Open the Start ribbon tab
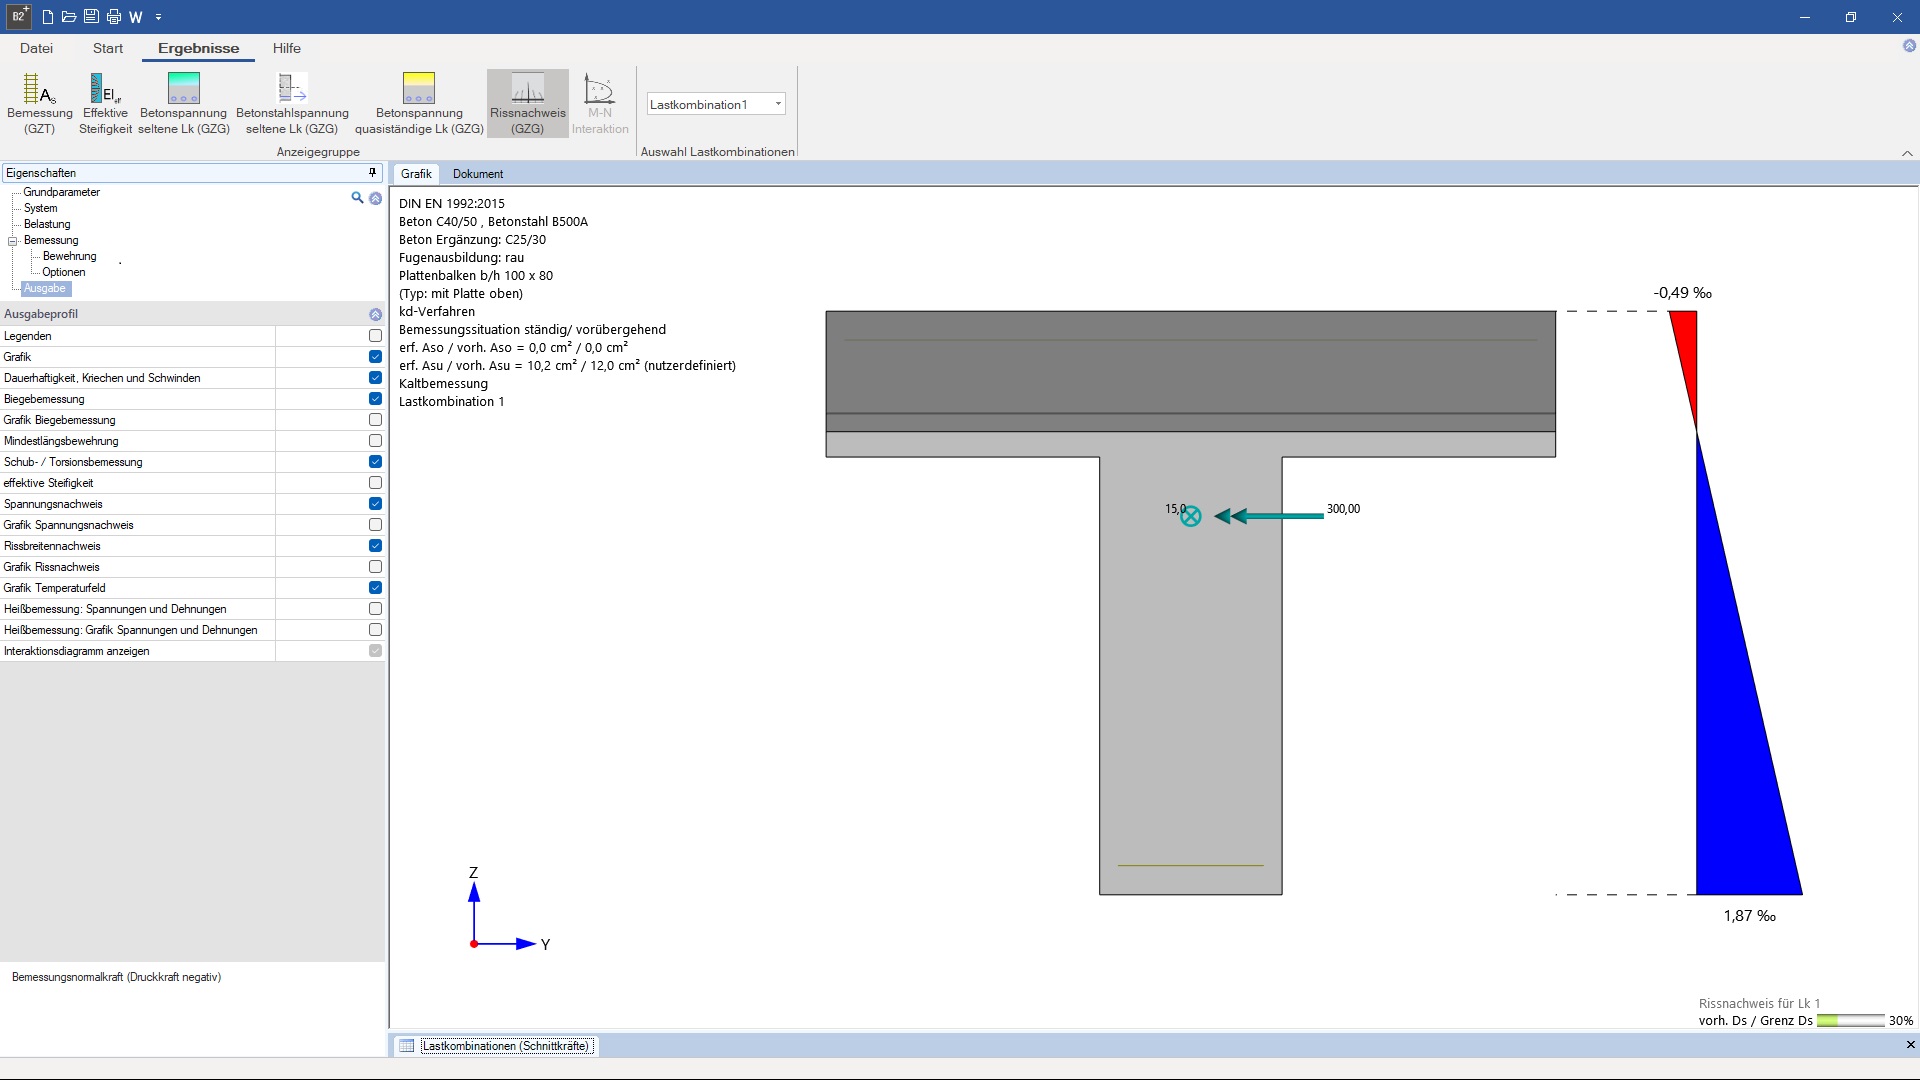Viewport: 1920px width, 1080px height. [108, 48]
